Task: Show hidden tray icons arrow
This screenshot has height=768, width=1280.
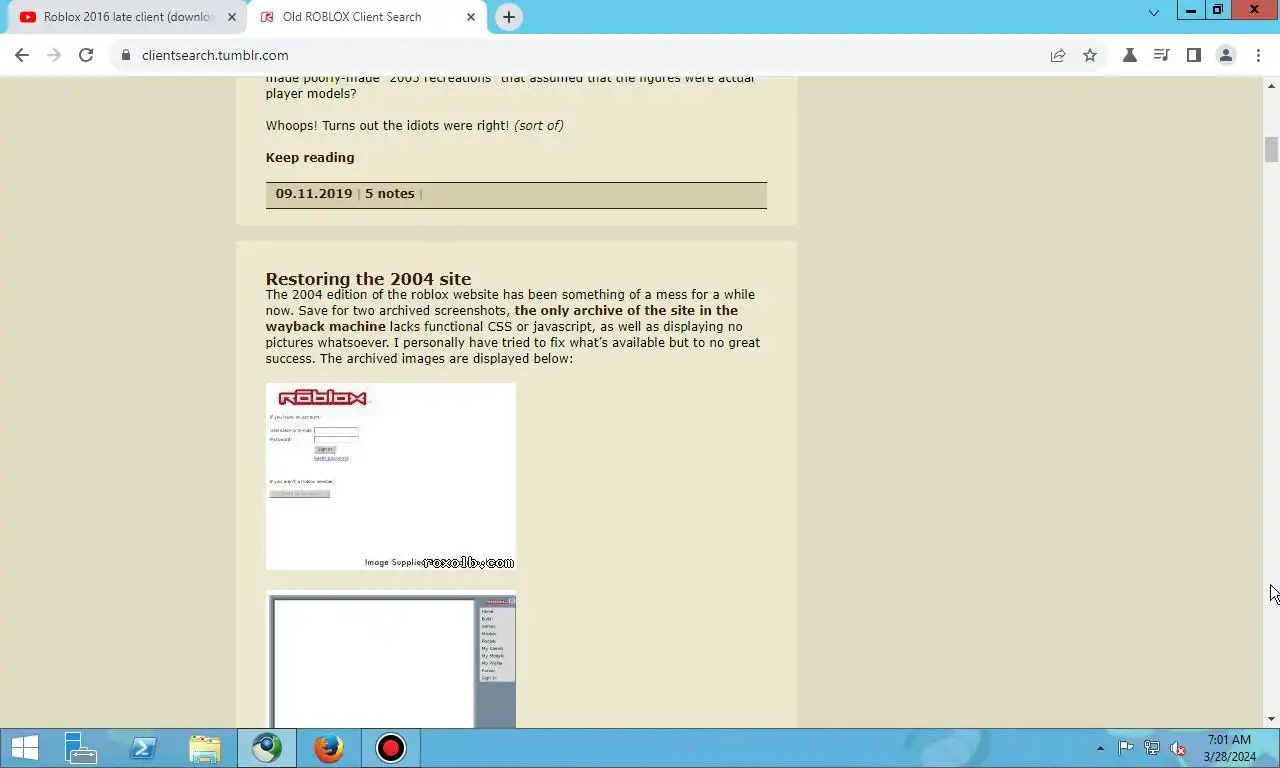Action: [1100, 748]
